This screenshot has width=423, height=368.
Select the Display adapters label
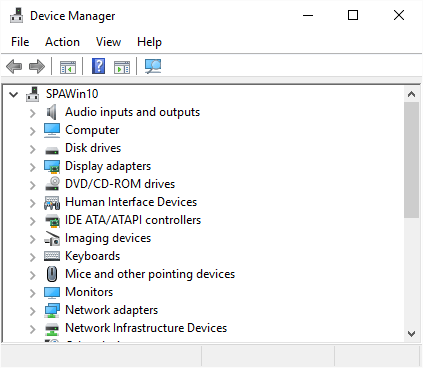click(x=108, y=166)
